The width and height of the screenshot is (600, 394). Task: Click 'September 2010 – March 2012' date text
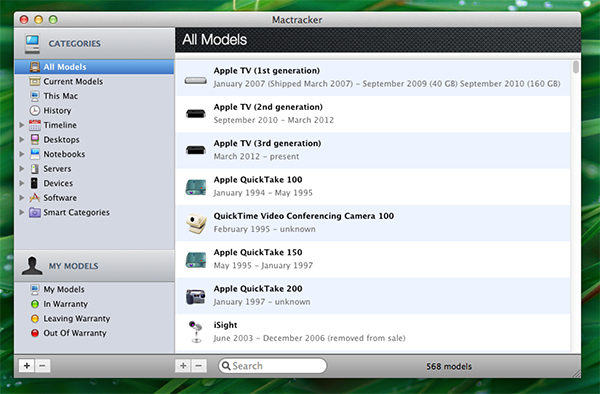tap(274, 120)
